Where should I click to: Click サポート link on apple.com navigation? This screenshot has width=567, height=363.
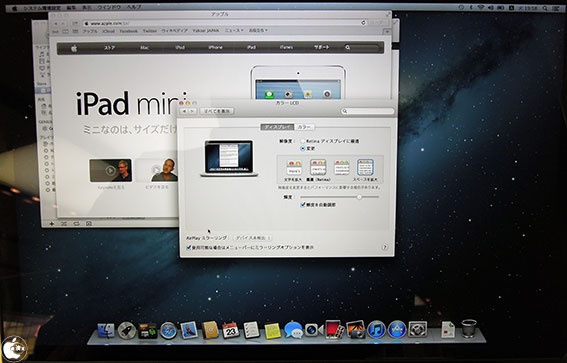[321, 47]
